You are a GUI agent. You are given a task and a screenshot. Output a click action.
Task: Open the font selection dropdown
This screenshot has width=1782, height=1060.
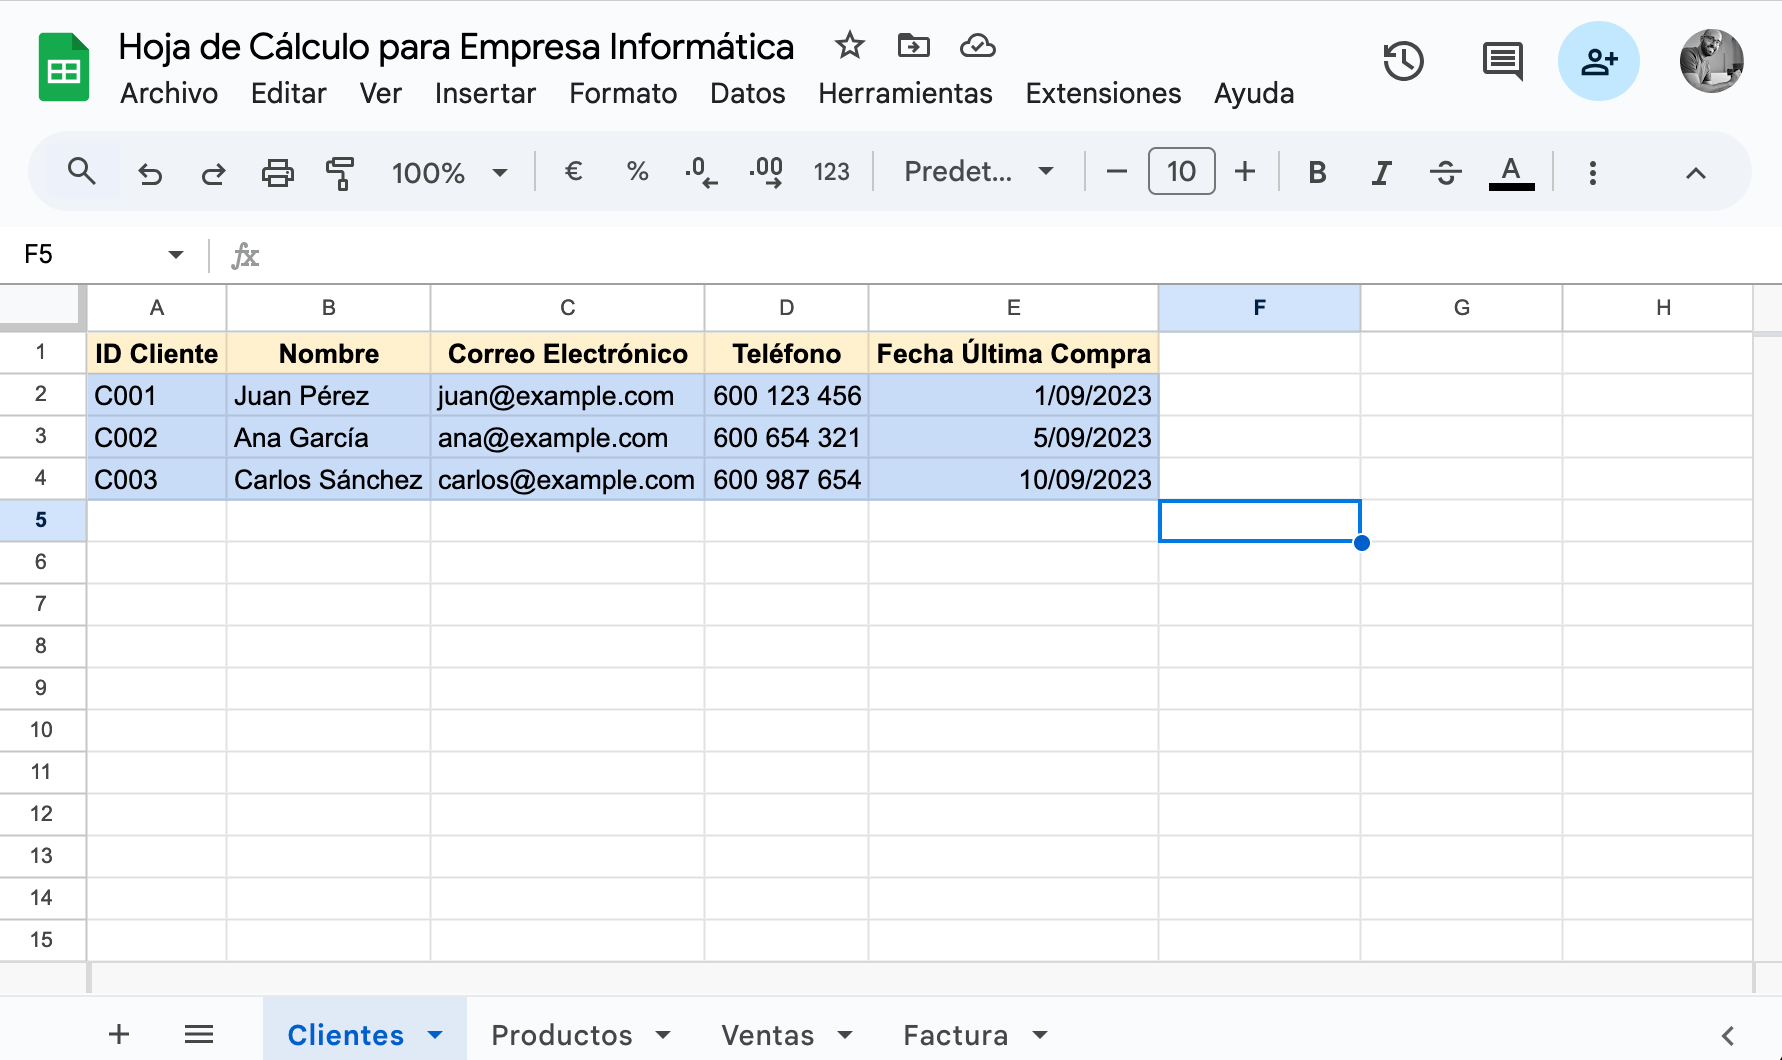[975, 171]
